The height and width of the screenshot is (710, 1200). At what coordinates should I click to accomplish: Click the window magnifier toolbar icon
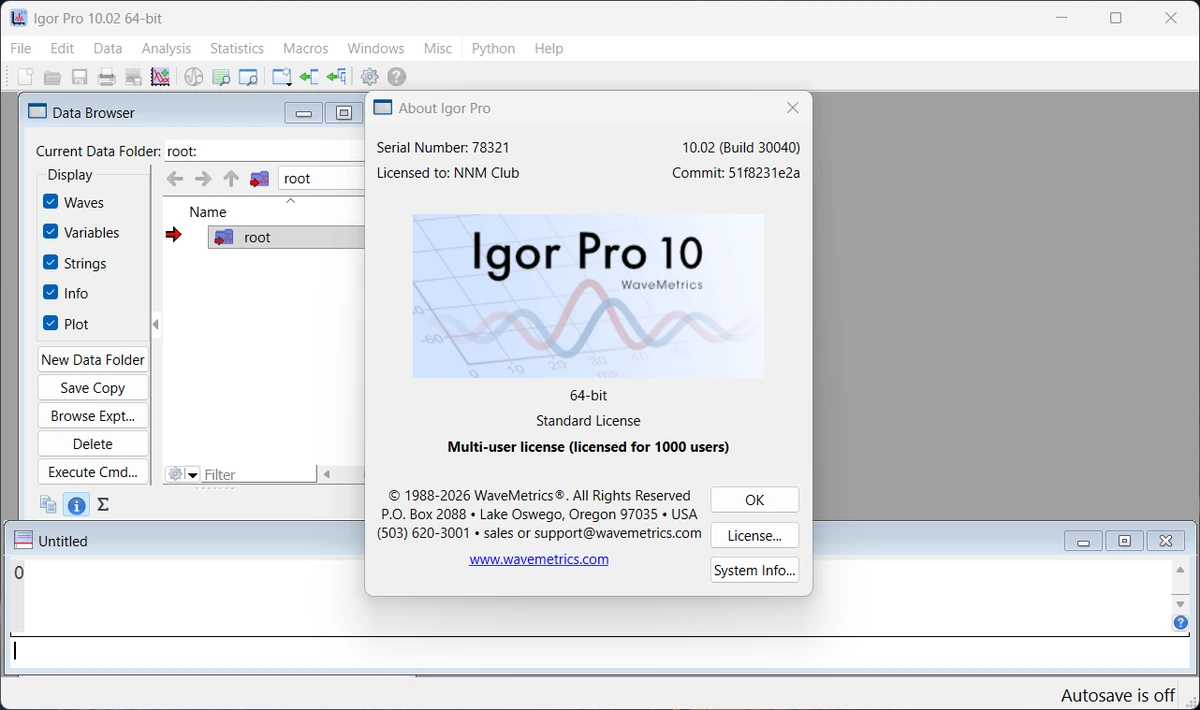coord(248,77)
